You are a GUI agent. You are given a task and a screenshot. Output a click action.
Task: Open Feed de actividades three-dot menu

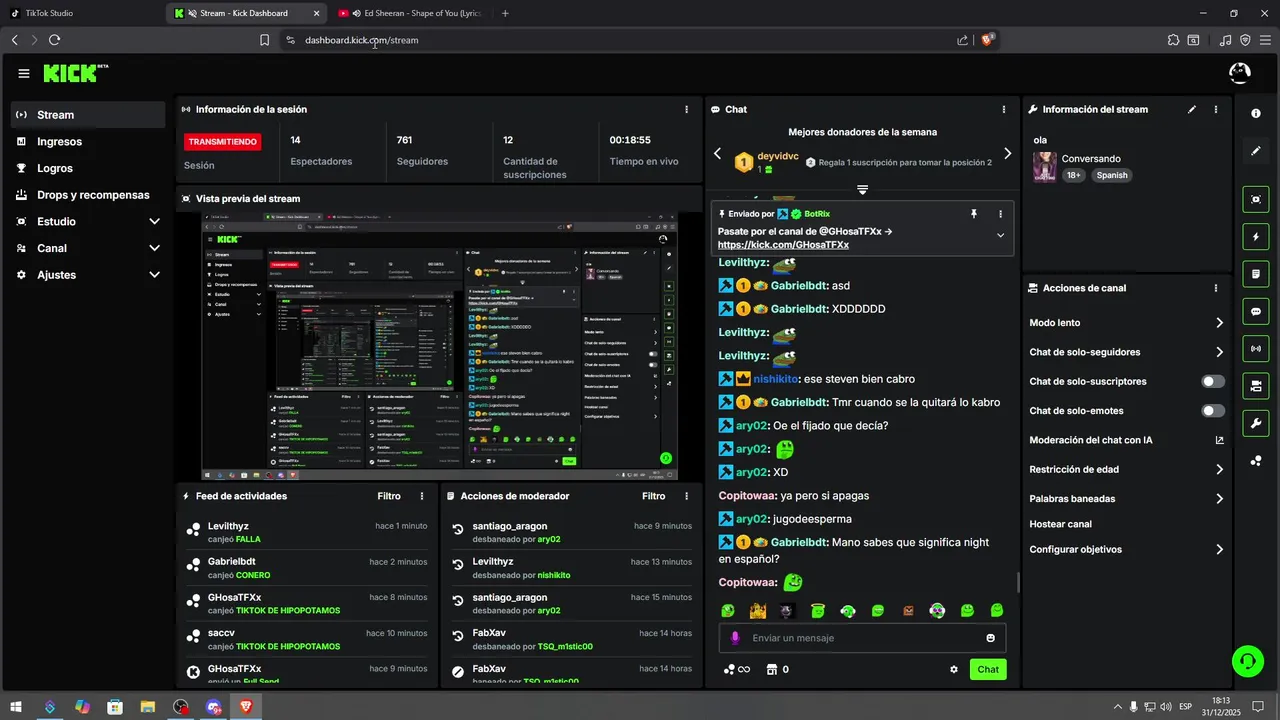tap(422, 496)
